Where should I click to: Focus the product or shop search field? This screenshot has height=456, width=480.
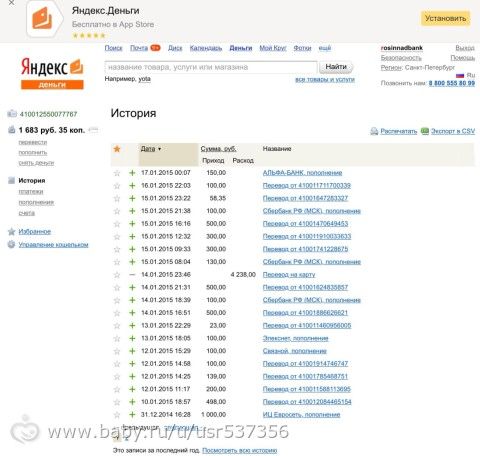point(211,67)
